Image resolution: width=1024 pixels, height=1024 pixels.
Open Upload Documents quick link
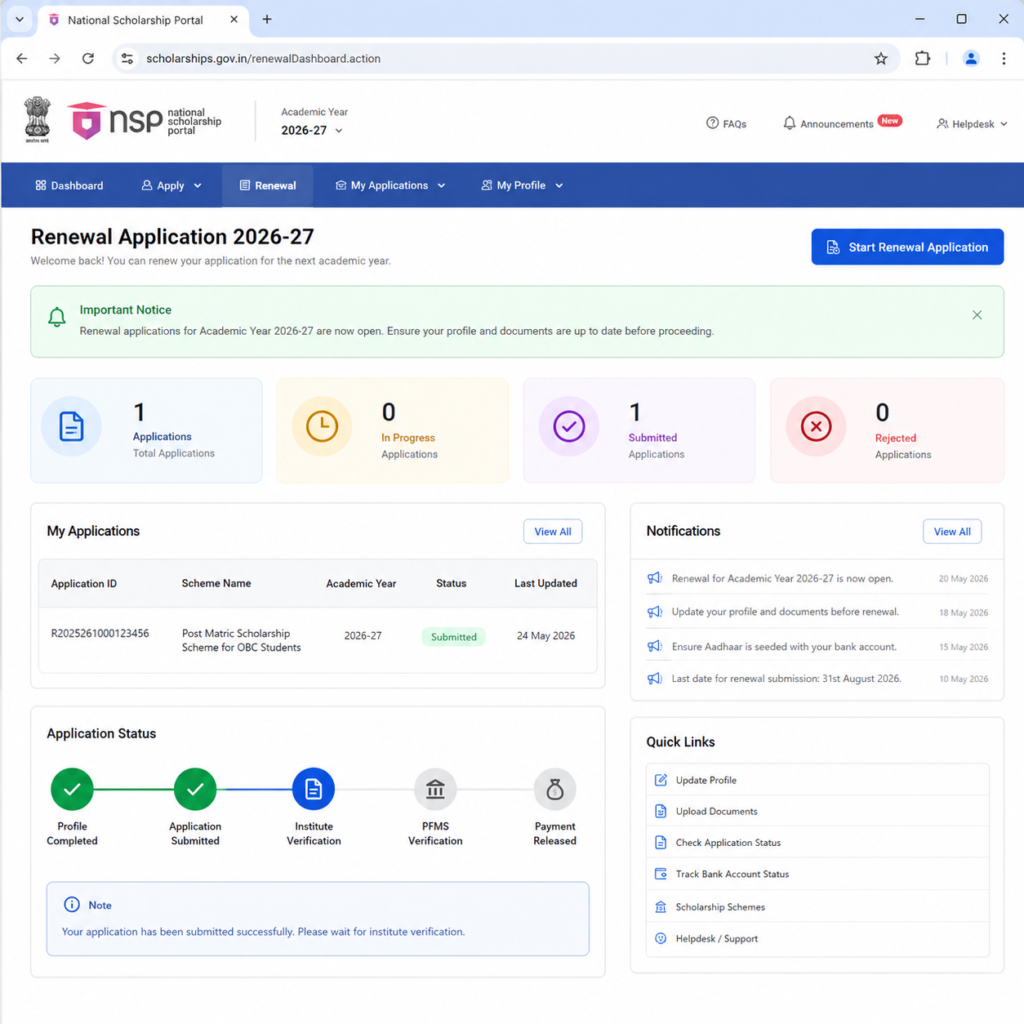(x=817, y=811)
